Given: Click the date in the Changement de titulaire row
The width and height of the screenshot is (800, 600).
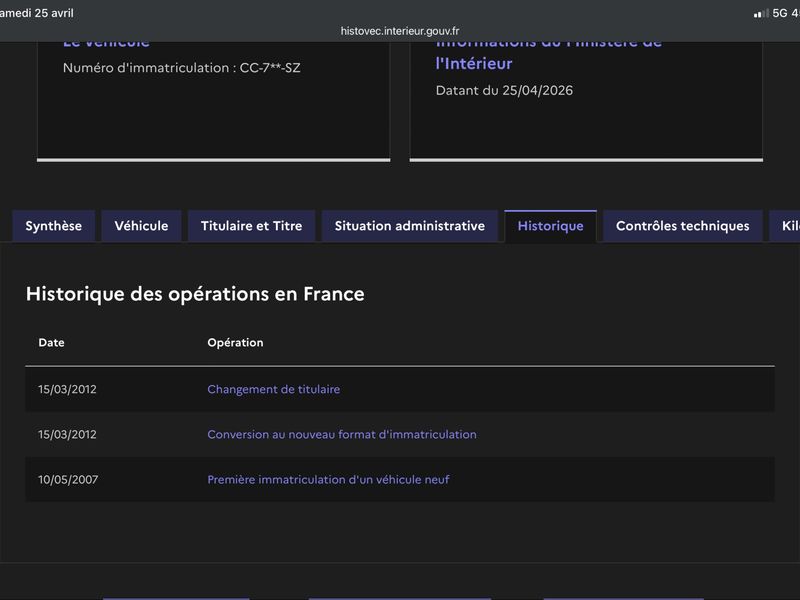Looking at the screenshot, I should pos(67,389).
